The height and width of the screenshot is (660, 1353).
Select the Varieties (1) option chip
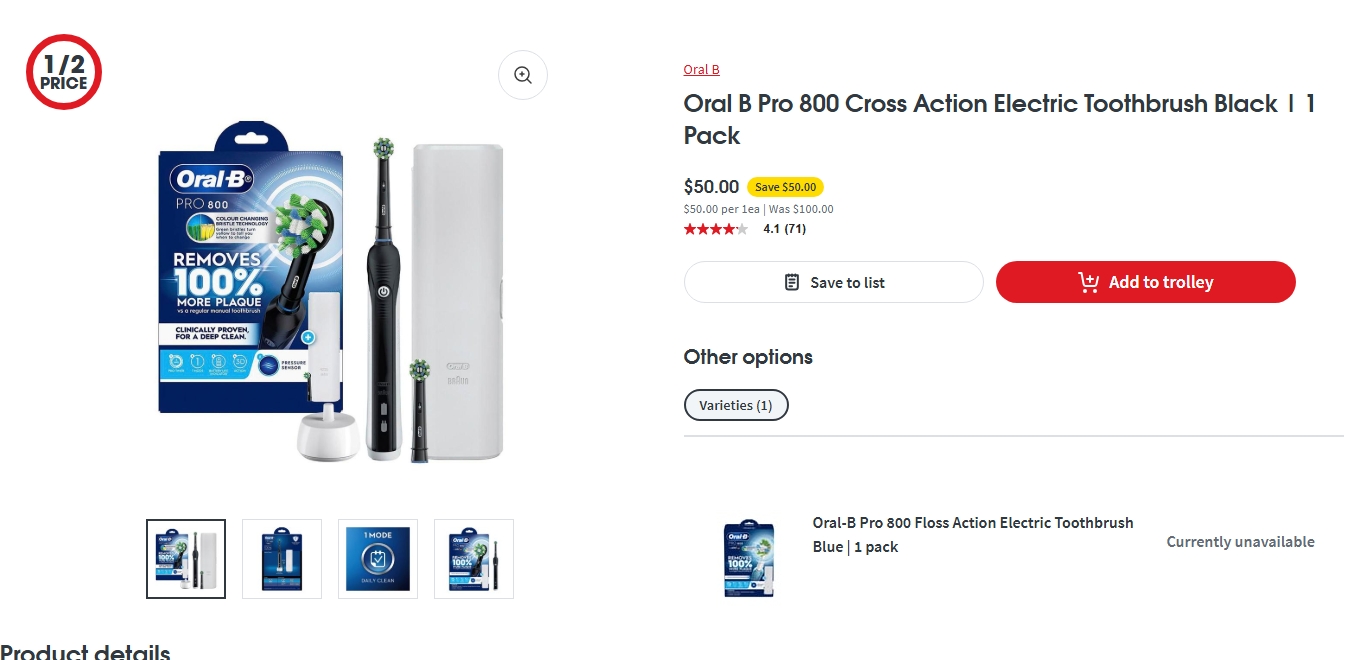736,405
